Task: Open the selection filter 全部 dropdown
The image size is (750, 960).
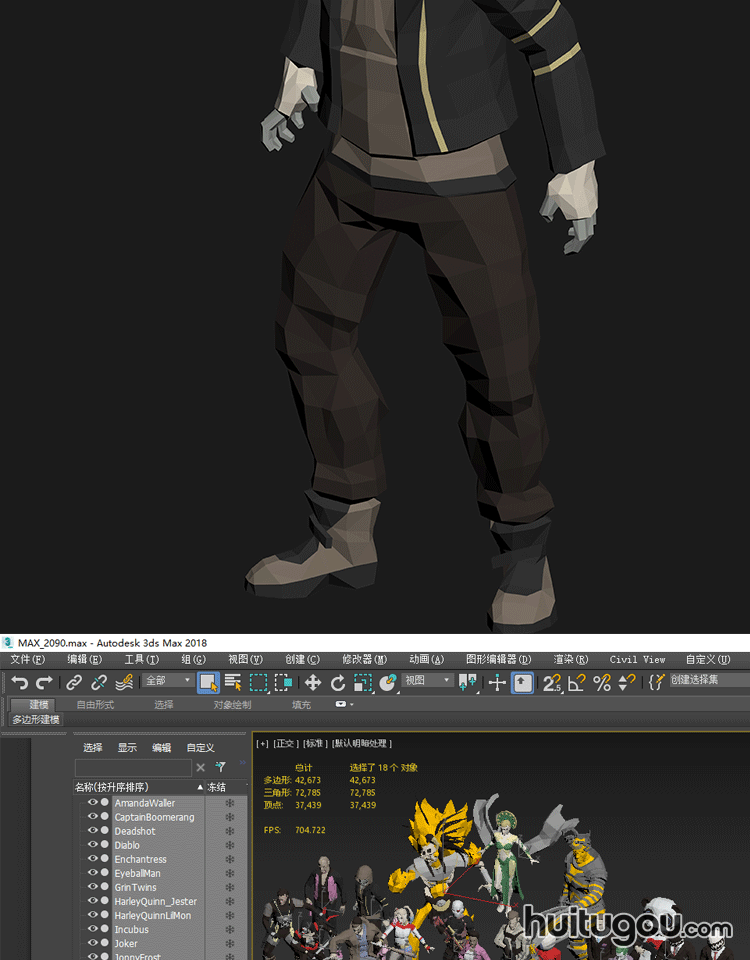Action: (167, 681)
